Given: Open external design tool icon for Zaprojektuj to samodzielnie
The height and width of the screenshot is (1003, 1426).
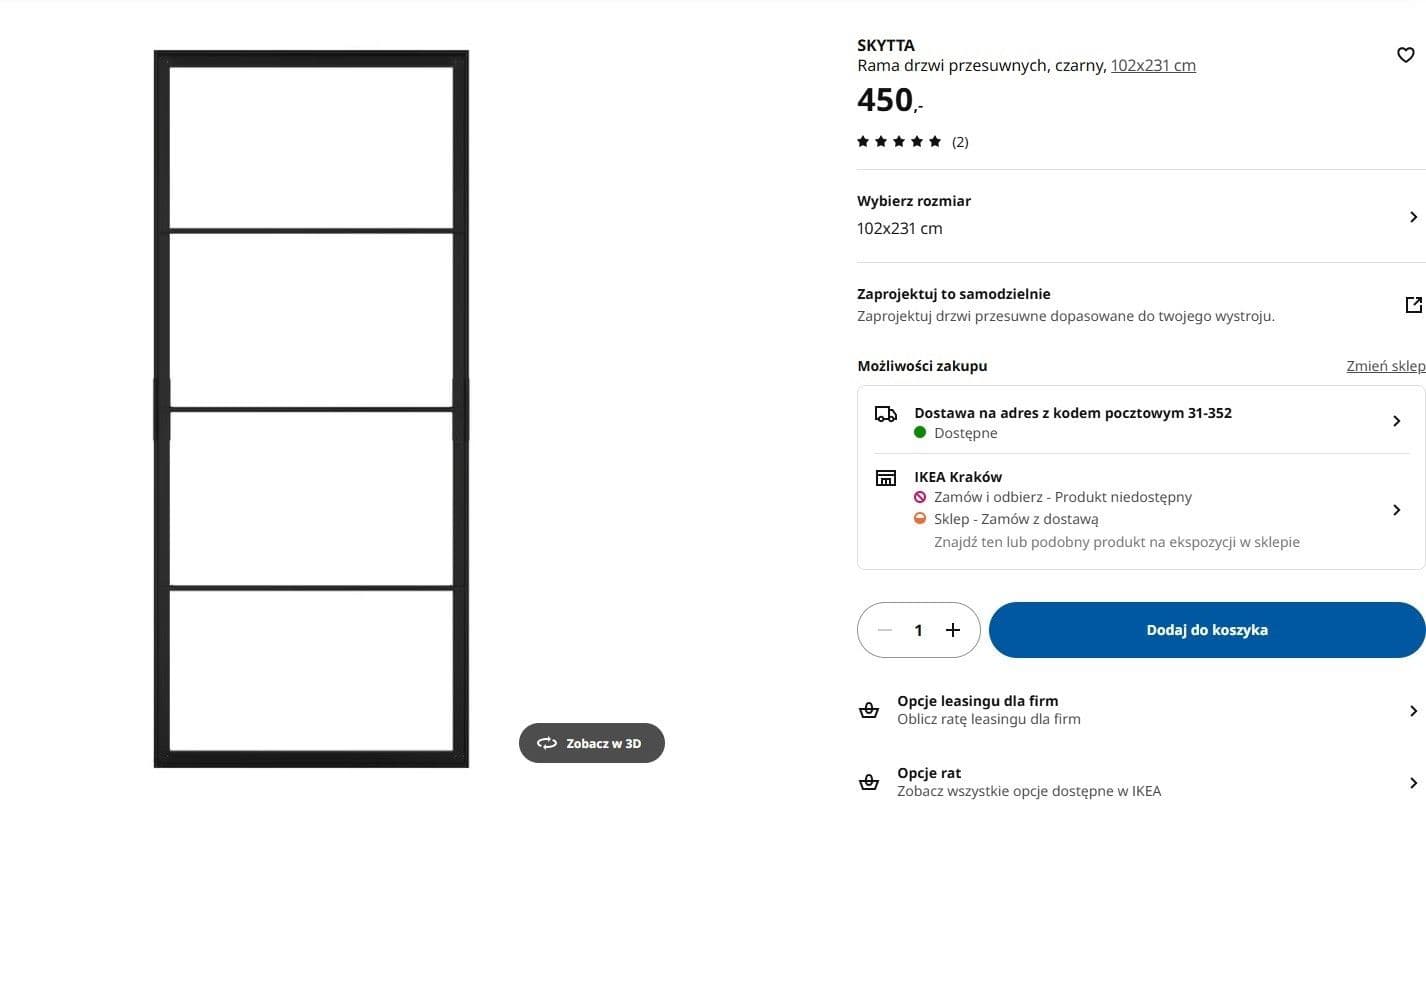Looking at the screenshot, I should click(1413, 305).
